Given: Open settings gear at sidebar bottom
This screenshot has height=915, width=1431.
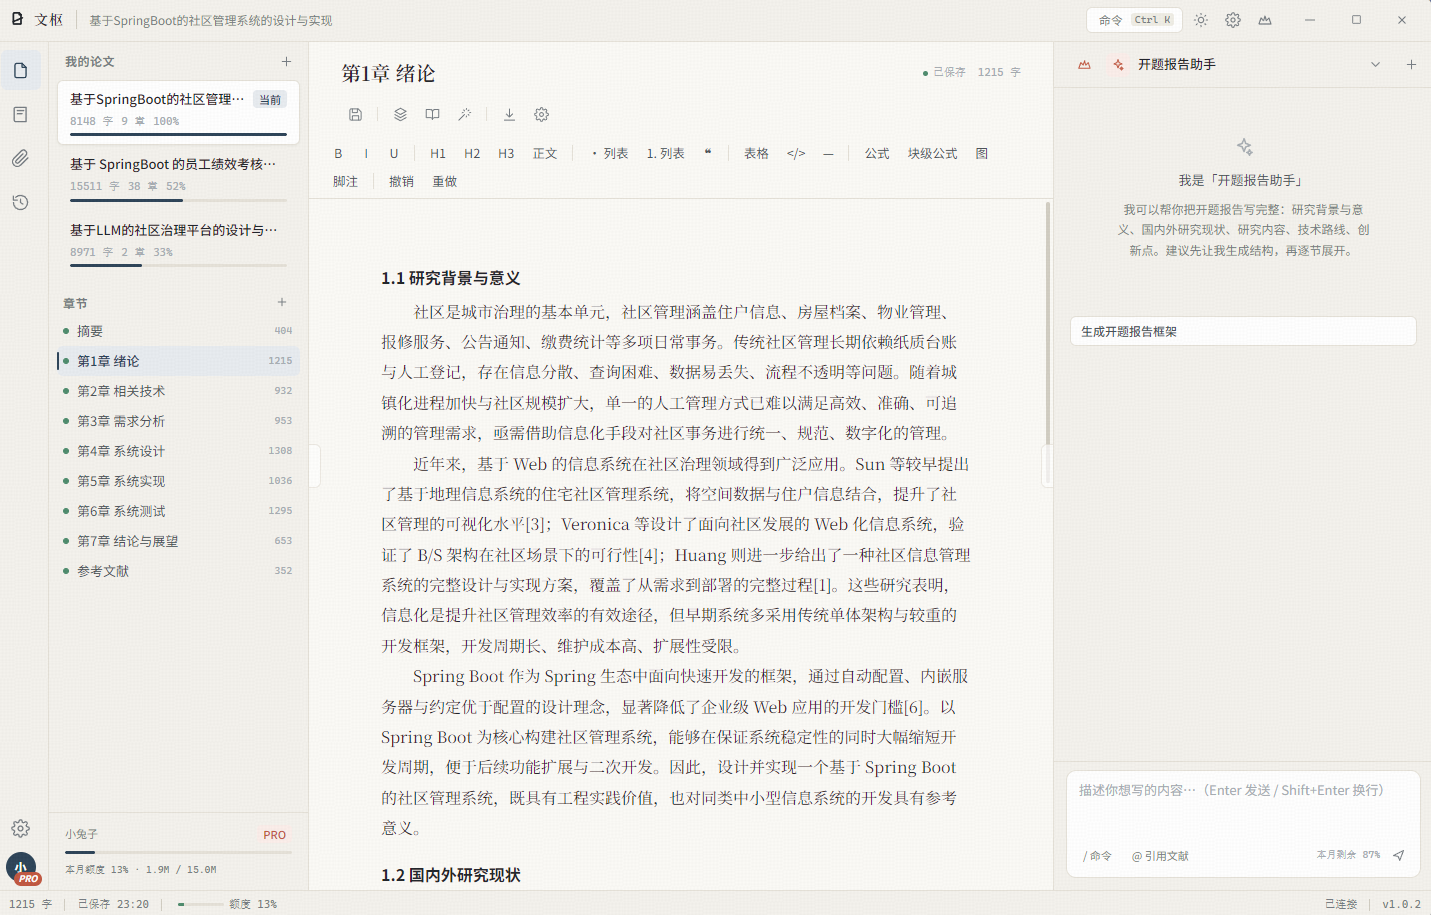Looking at the screenshot, I should point(20,828).
